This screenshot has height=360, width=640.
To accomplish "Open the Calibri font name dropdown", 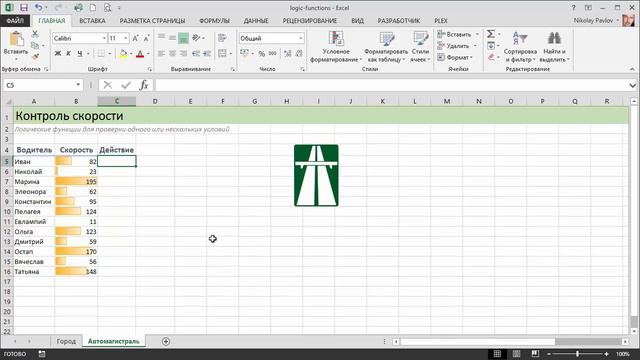I will coord(104,38).
